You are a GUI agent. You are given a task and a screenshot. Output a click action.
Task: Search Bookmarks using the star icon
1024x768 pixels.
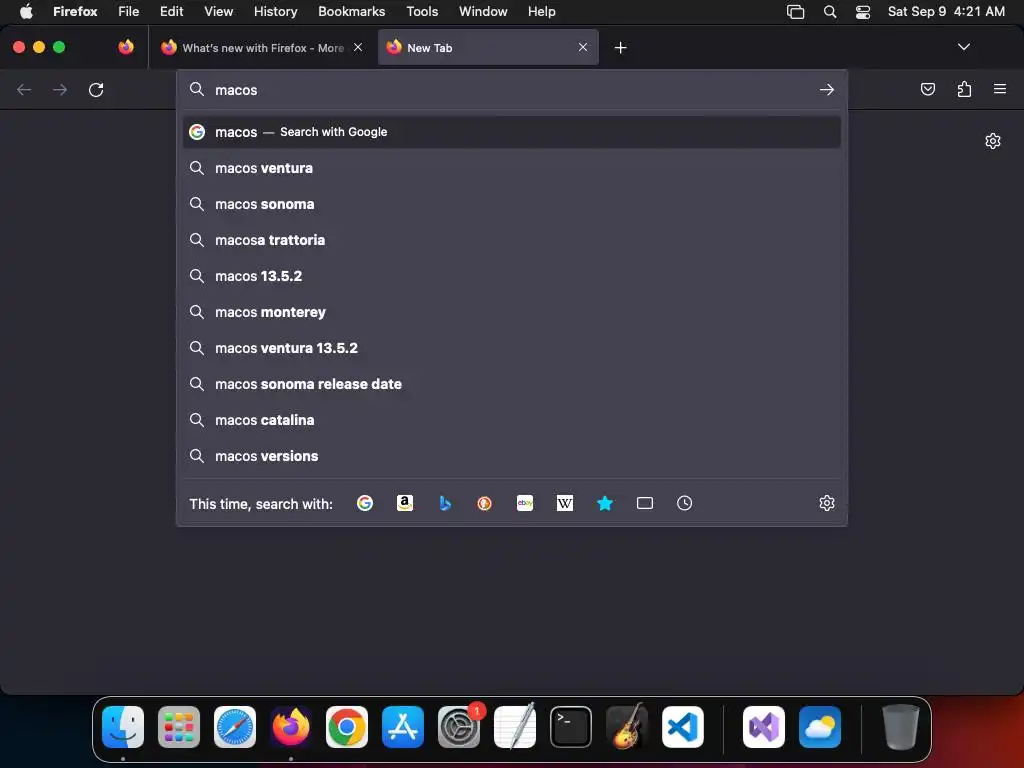[x=605, y=503]
